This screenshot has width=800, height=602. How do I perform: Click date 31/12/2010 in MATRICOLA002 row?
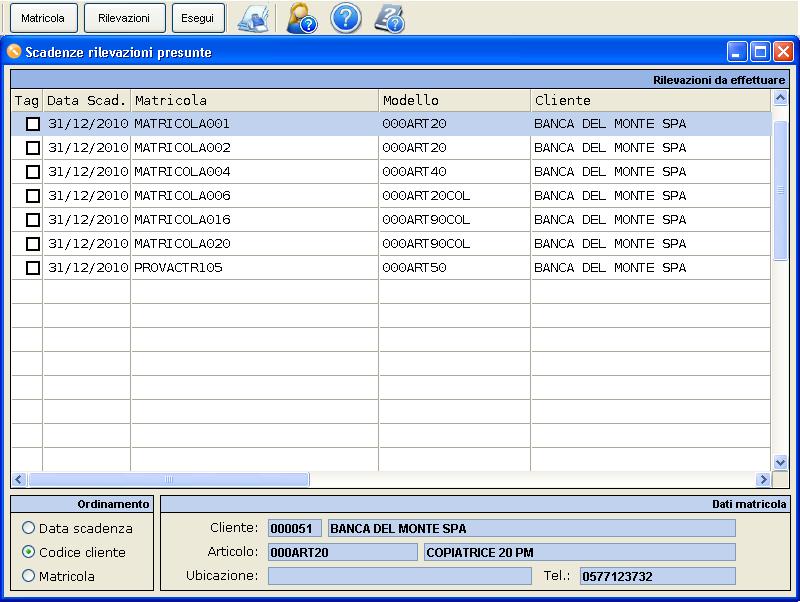click(87, 148)
